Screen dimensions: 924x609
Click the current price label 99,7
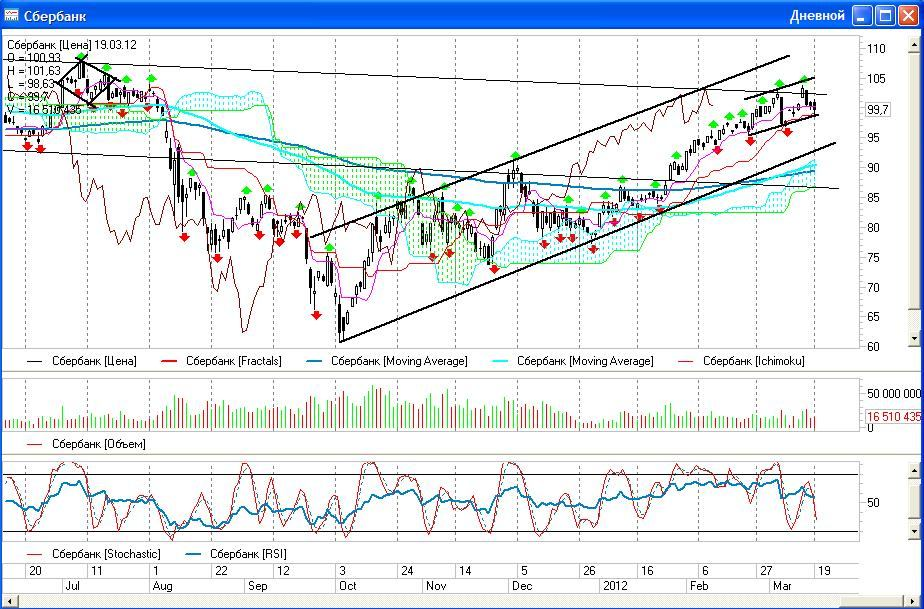coord(879,110)
